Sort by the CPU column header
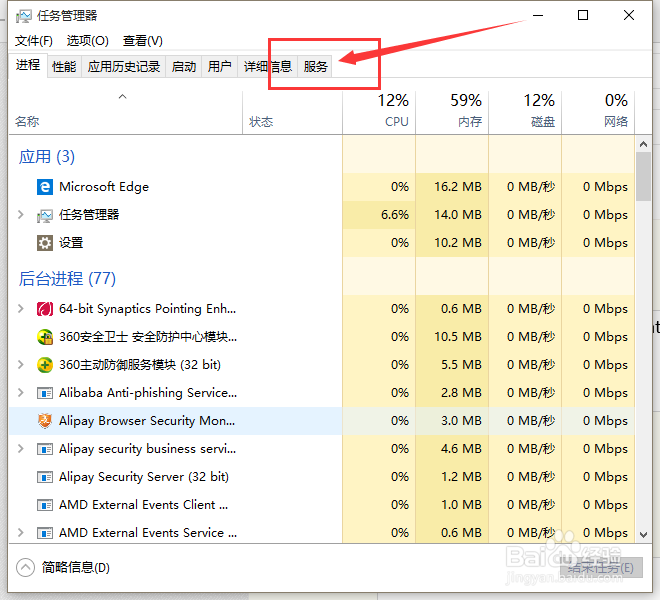This screenshot has height=600, width=660. tap(379, 113)
